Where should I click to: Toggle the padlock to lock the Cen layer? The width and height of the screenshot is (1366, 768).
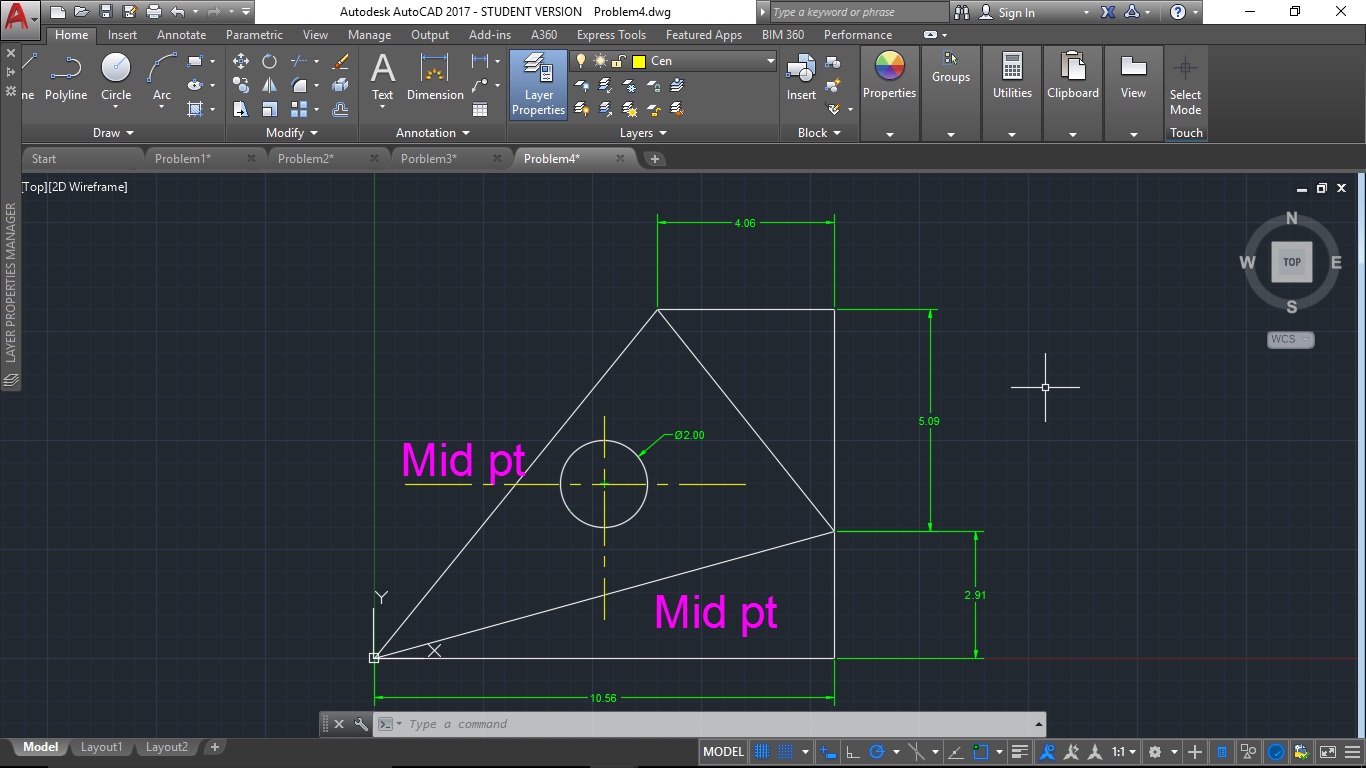coord(617,61)
